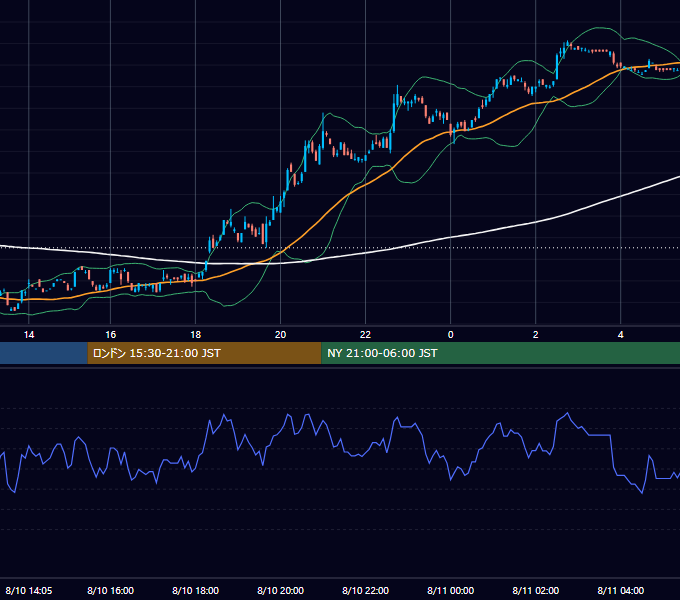This screenshot has height=600, width=680.
Task: Click the '0' hour label on price chart axis
Action: point(451,335)
